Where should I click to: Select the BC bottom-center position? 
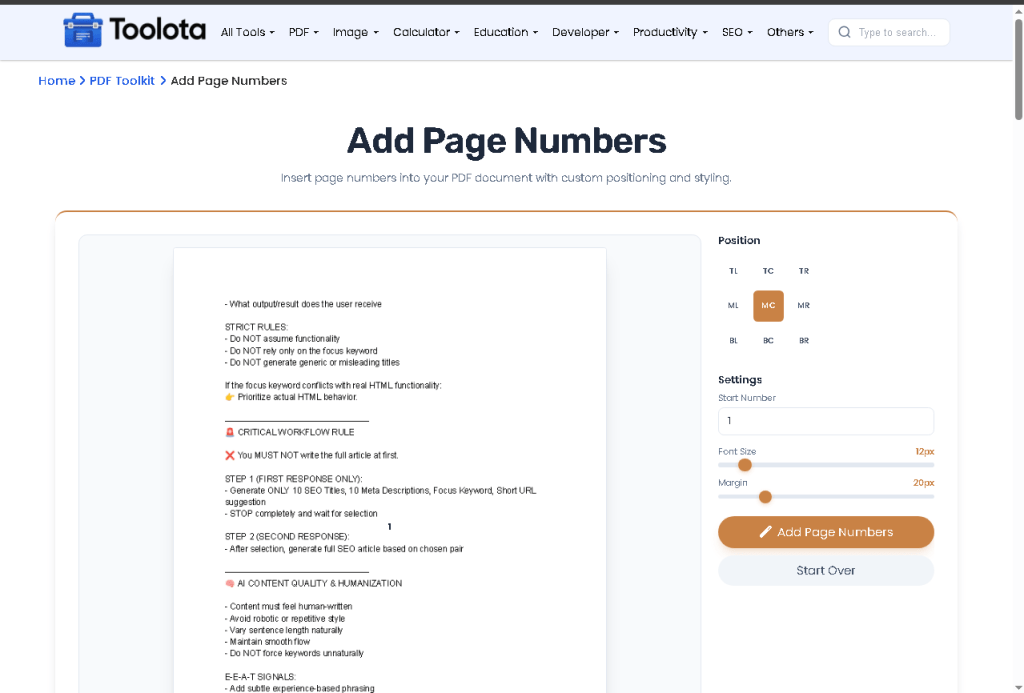[x=768, y=341]
